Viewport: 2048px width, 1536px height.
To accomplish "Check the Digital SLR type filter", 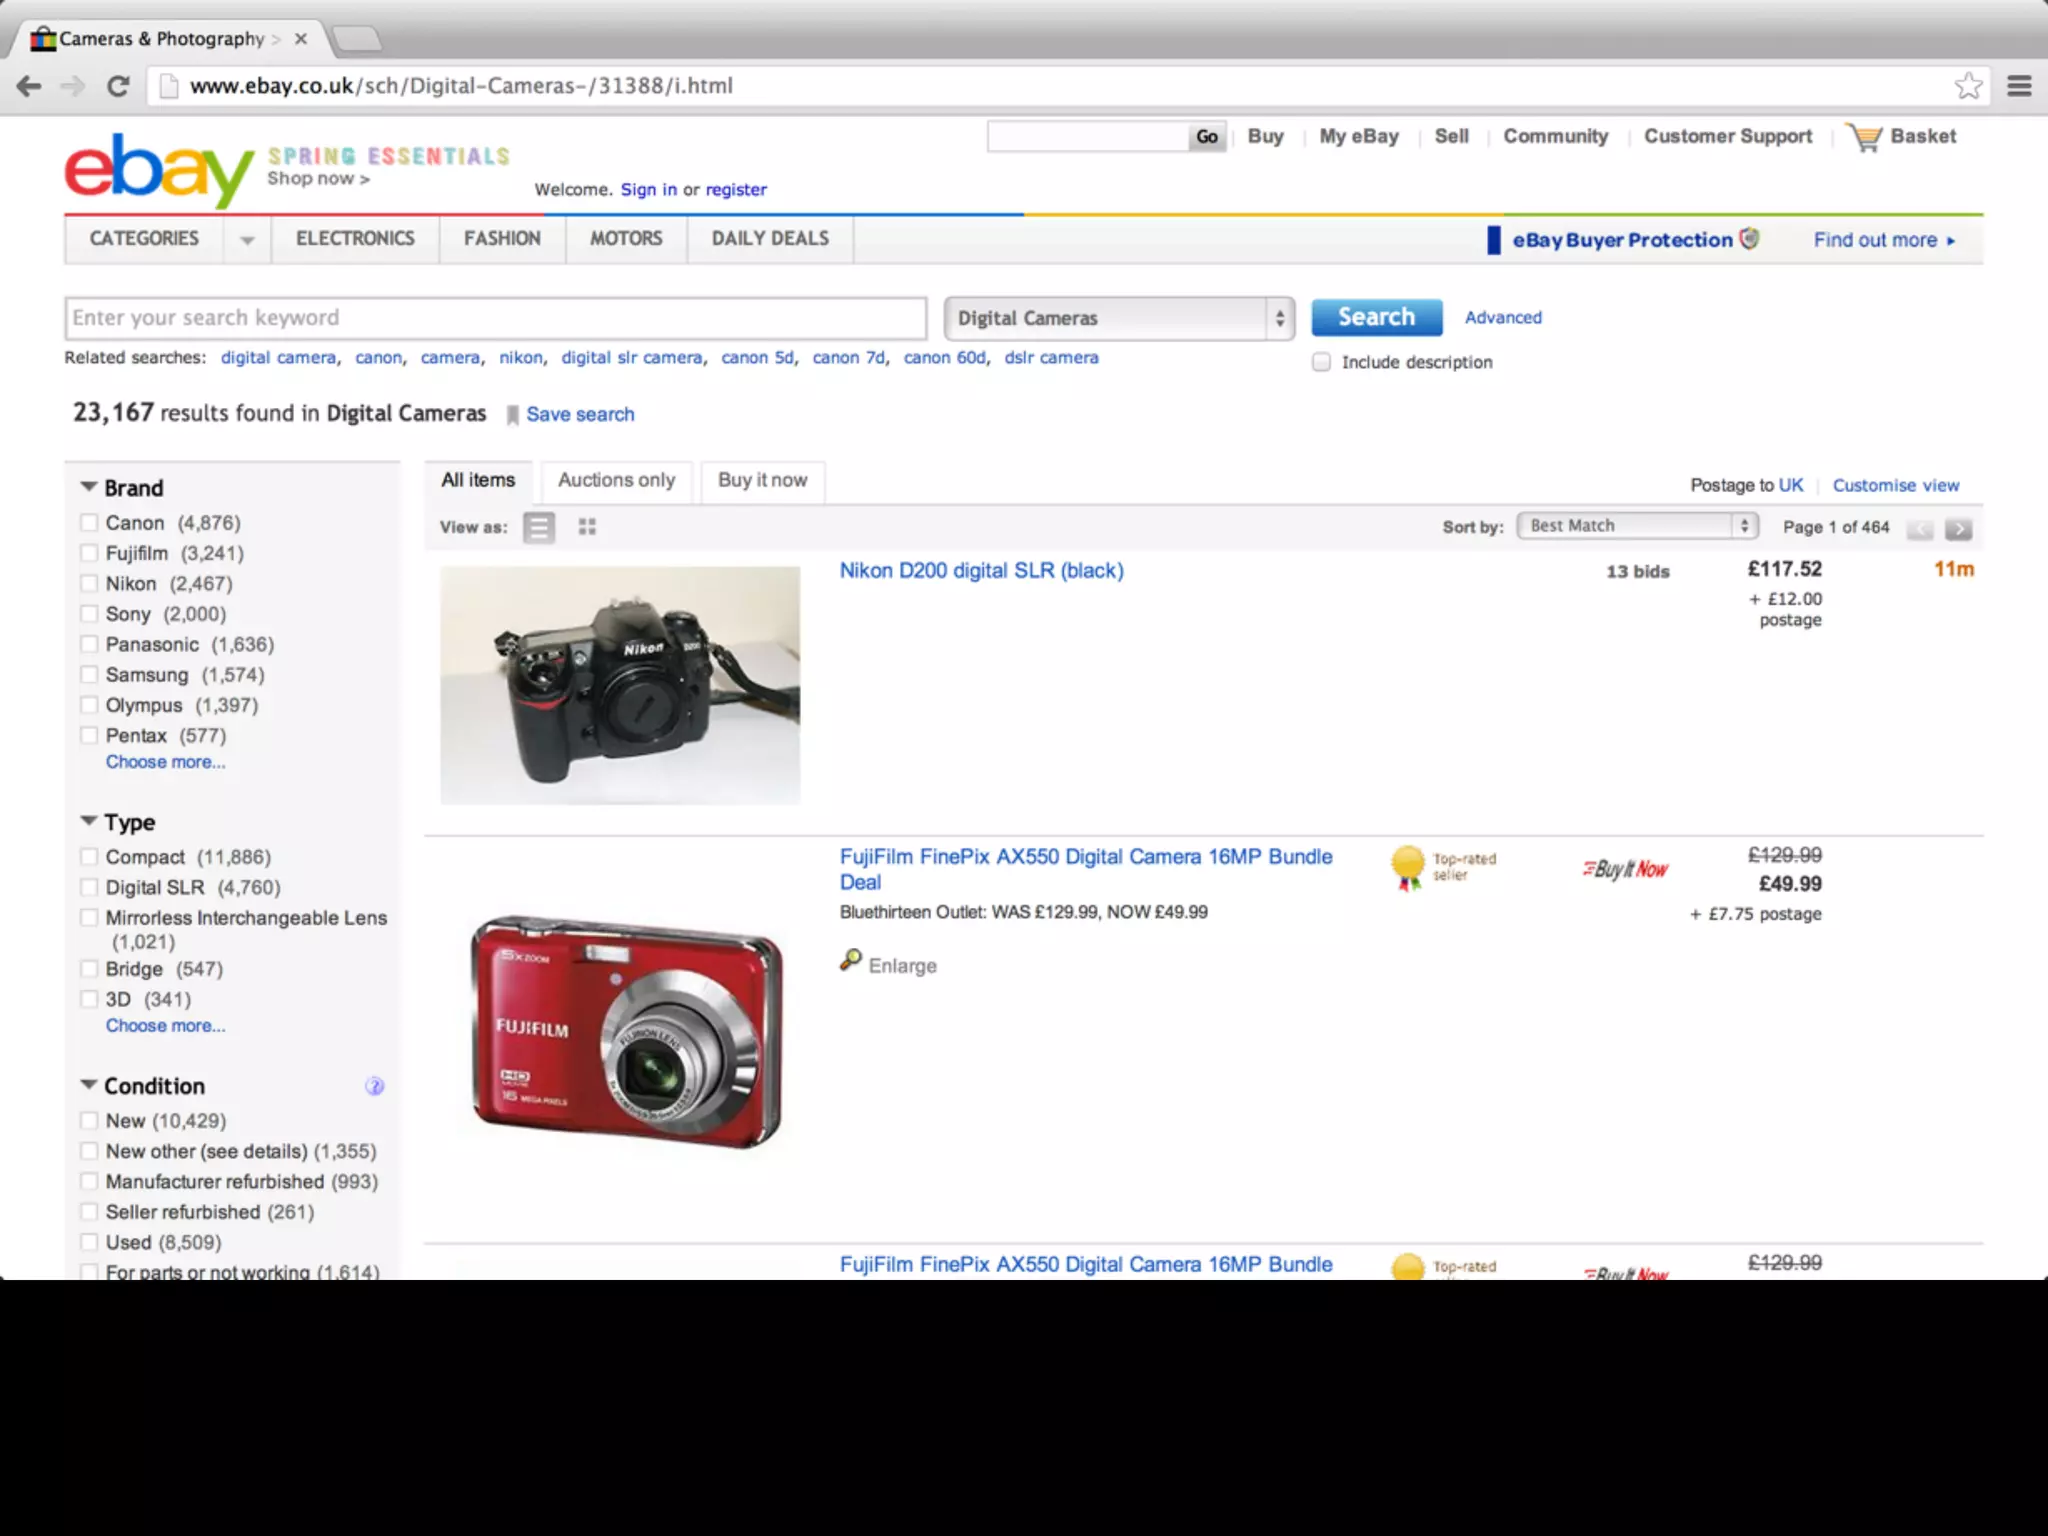I will point(89,887).
